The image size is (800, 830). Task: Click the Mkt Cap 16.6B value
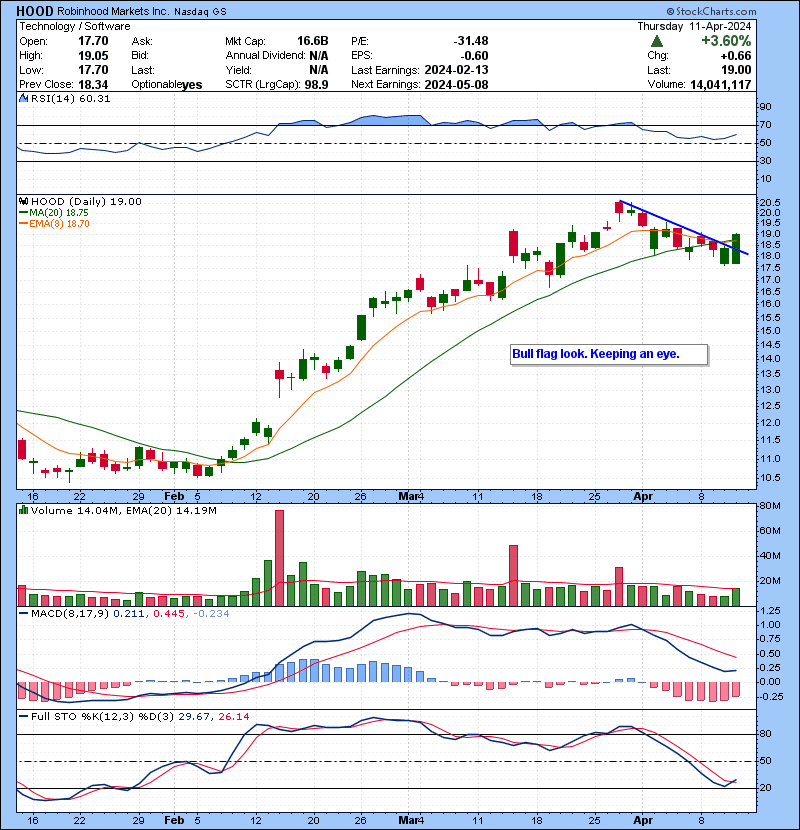(312, 41)
